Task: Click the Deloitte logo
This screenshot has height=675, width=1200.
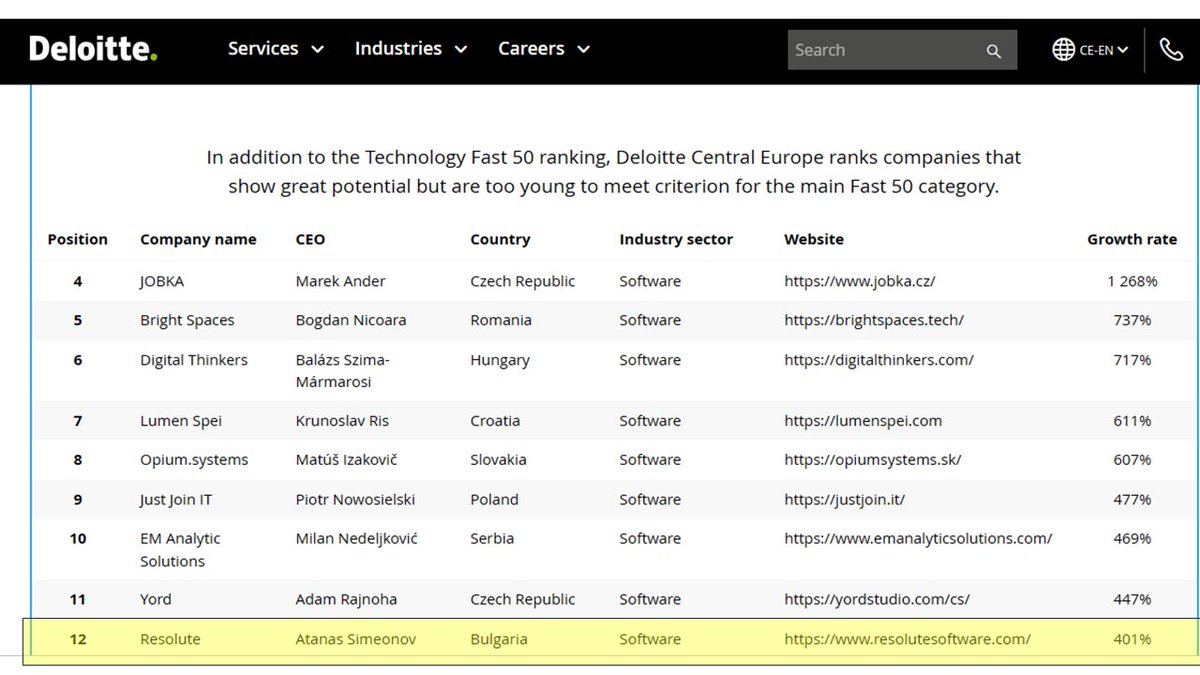Action: 93,48
